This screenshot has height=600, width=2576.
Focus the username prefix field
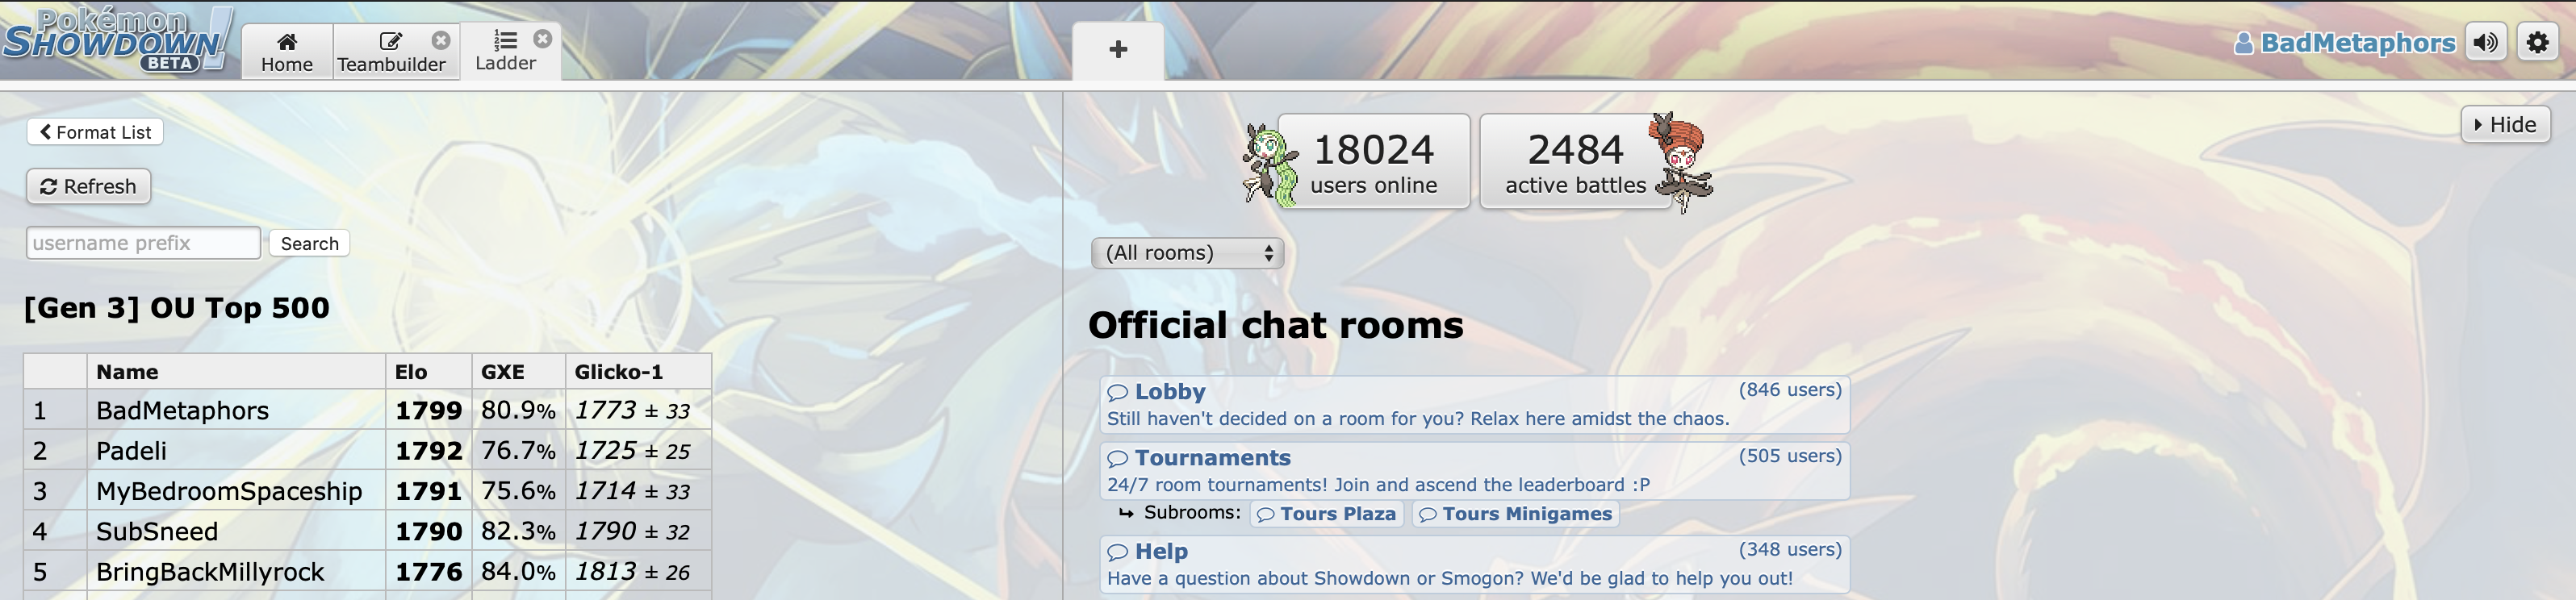(x=143, y=243)
